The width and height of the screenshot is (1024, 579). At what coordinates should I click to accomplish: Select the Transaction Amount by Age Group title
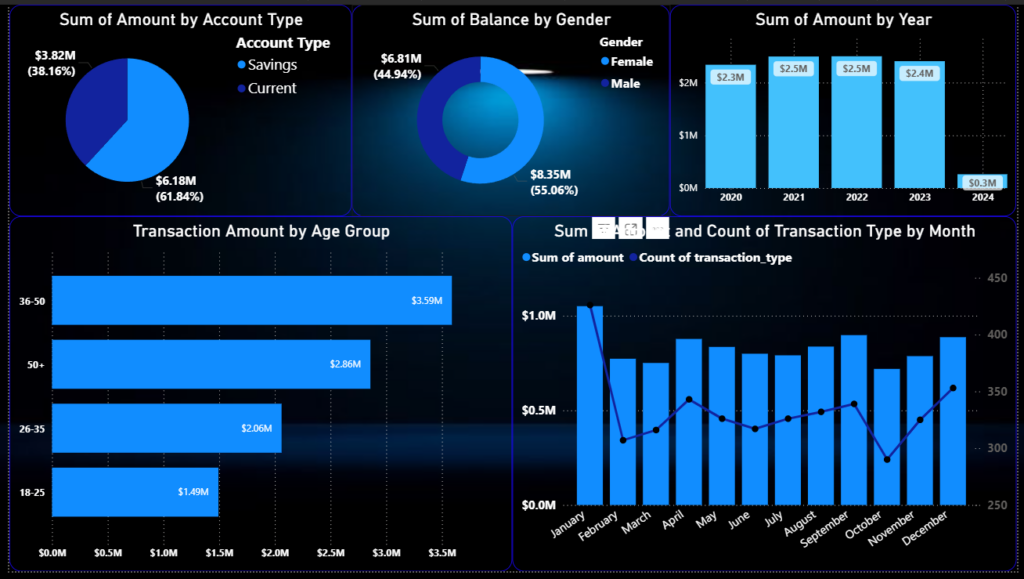pos(261,231)
